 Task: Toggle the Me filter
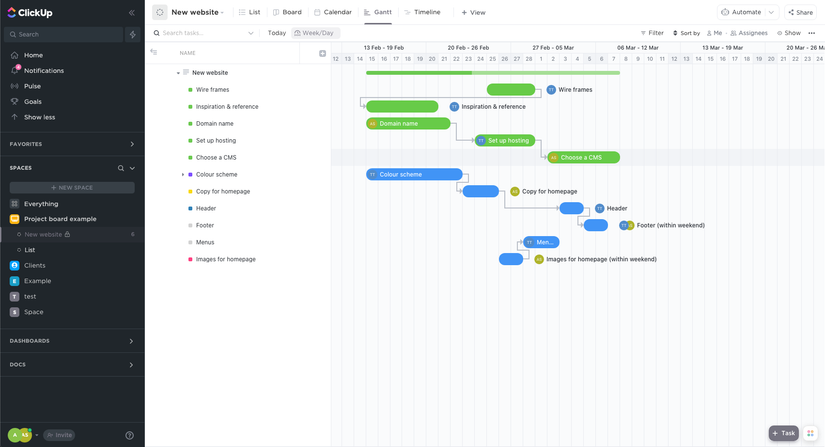tap(714, 33)
